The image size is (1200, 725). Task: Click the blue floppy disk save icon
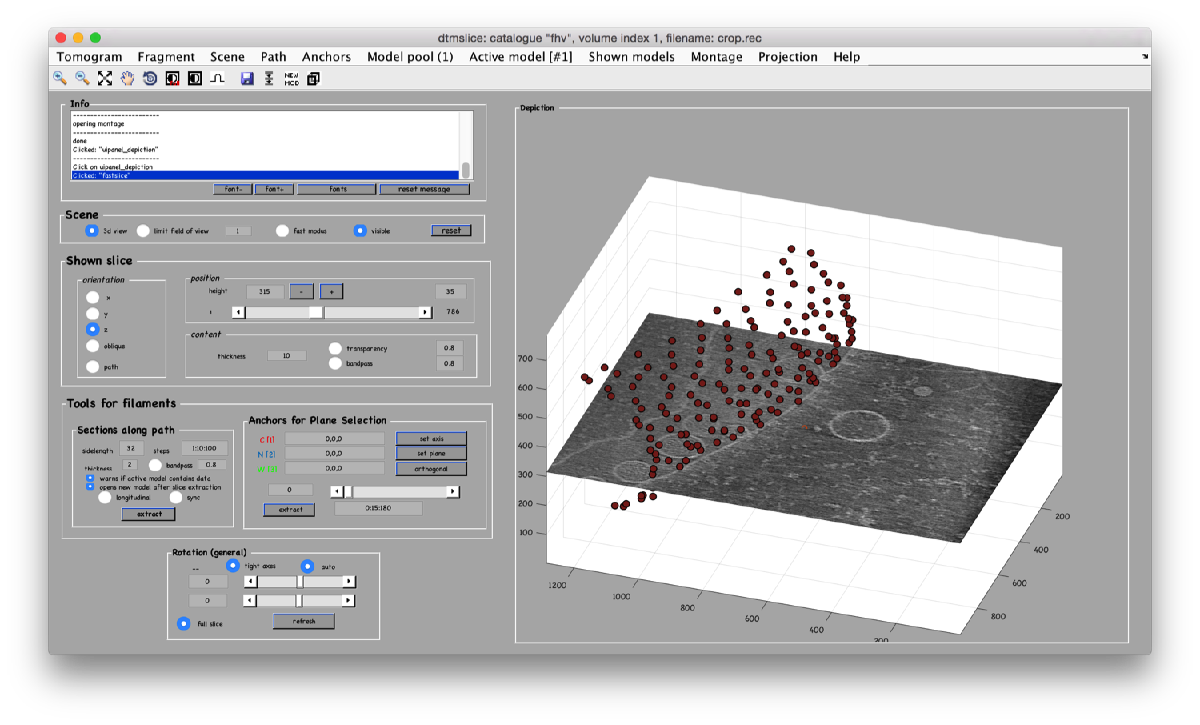pos(247,78)
